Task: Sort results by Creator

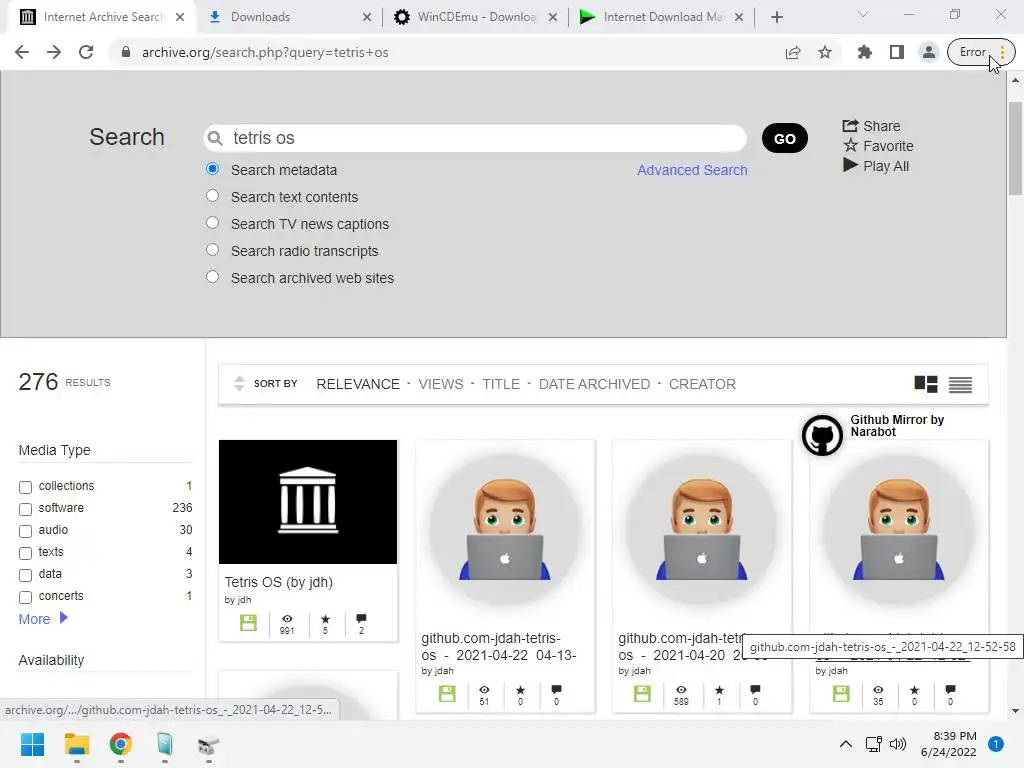Action: [702, 384]
